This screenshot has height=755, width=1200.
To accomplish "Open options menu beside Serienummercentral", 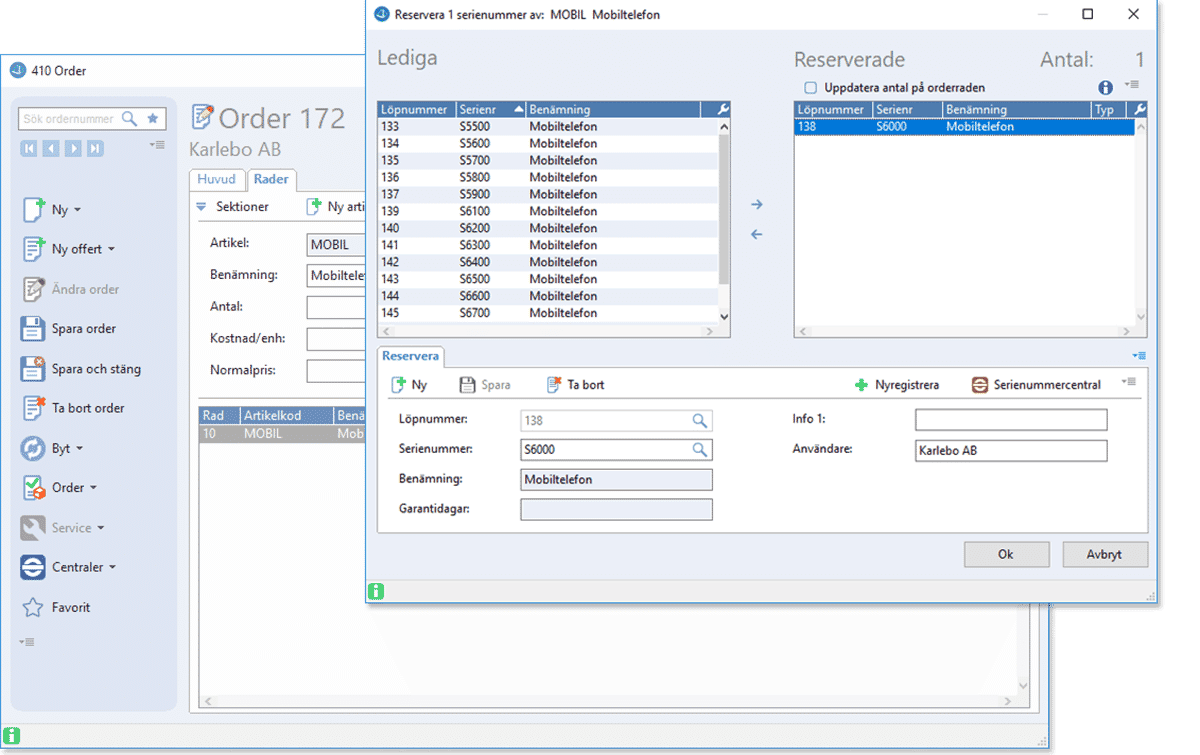I will (1129, 381).
